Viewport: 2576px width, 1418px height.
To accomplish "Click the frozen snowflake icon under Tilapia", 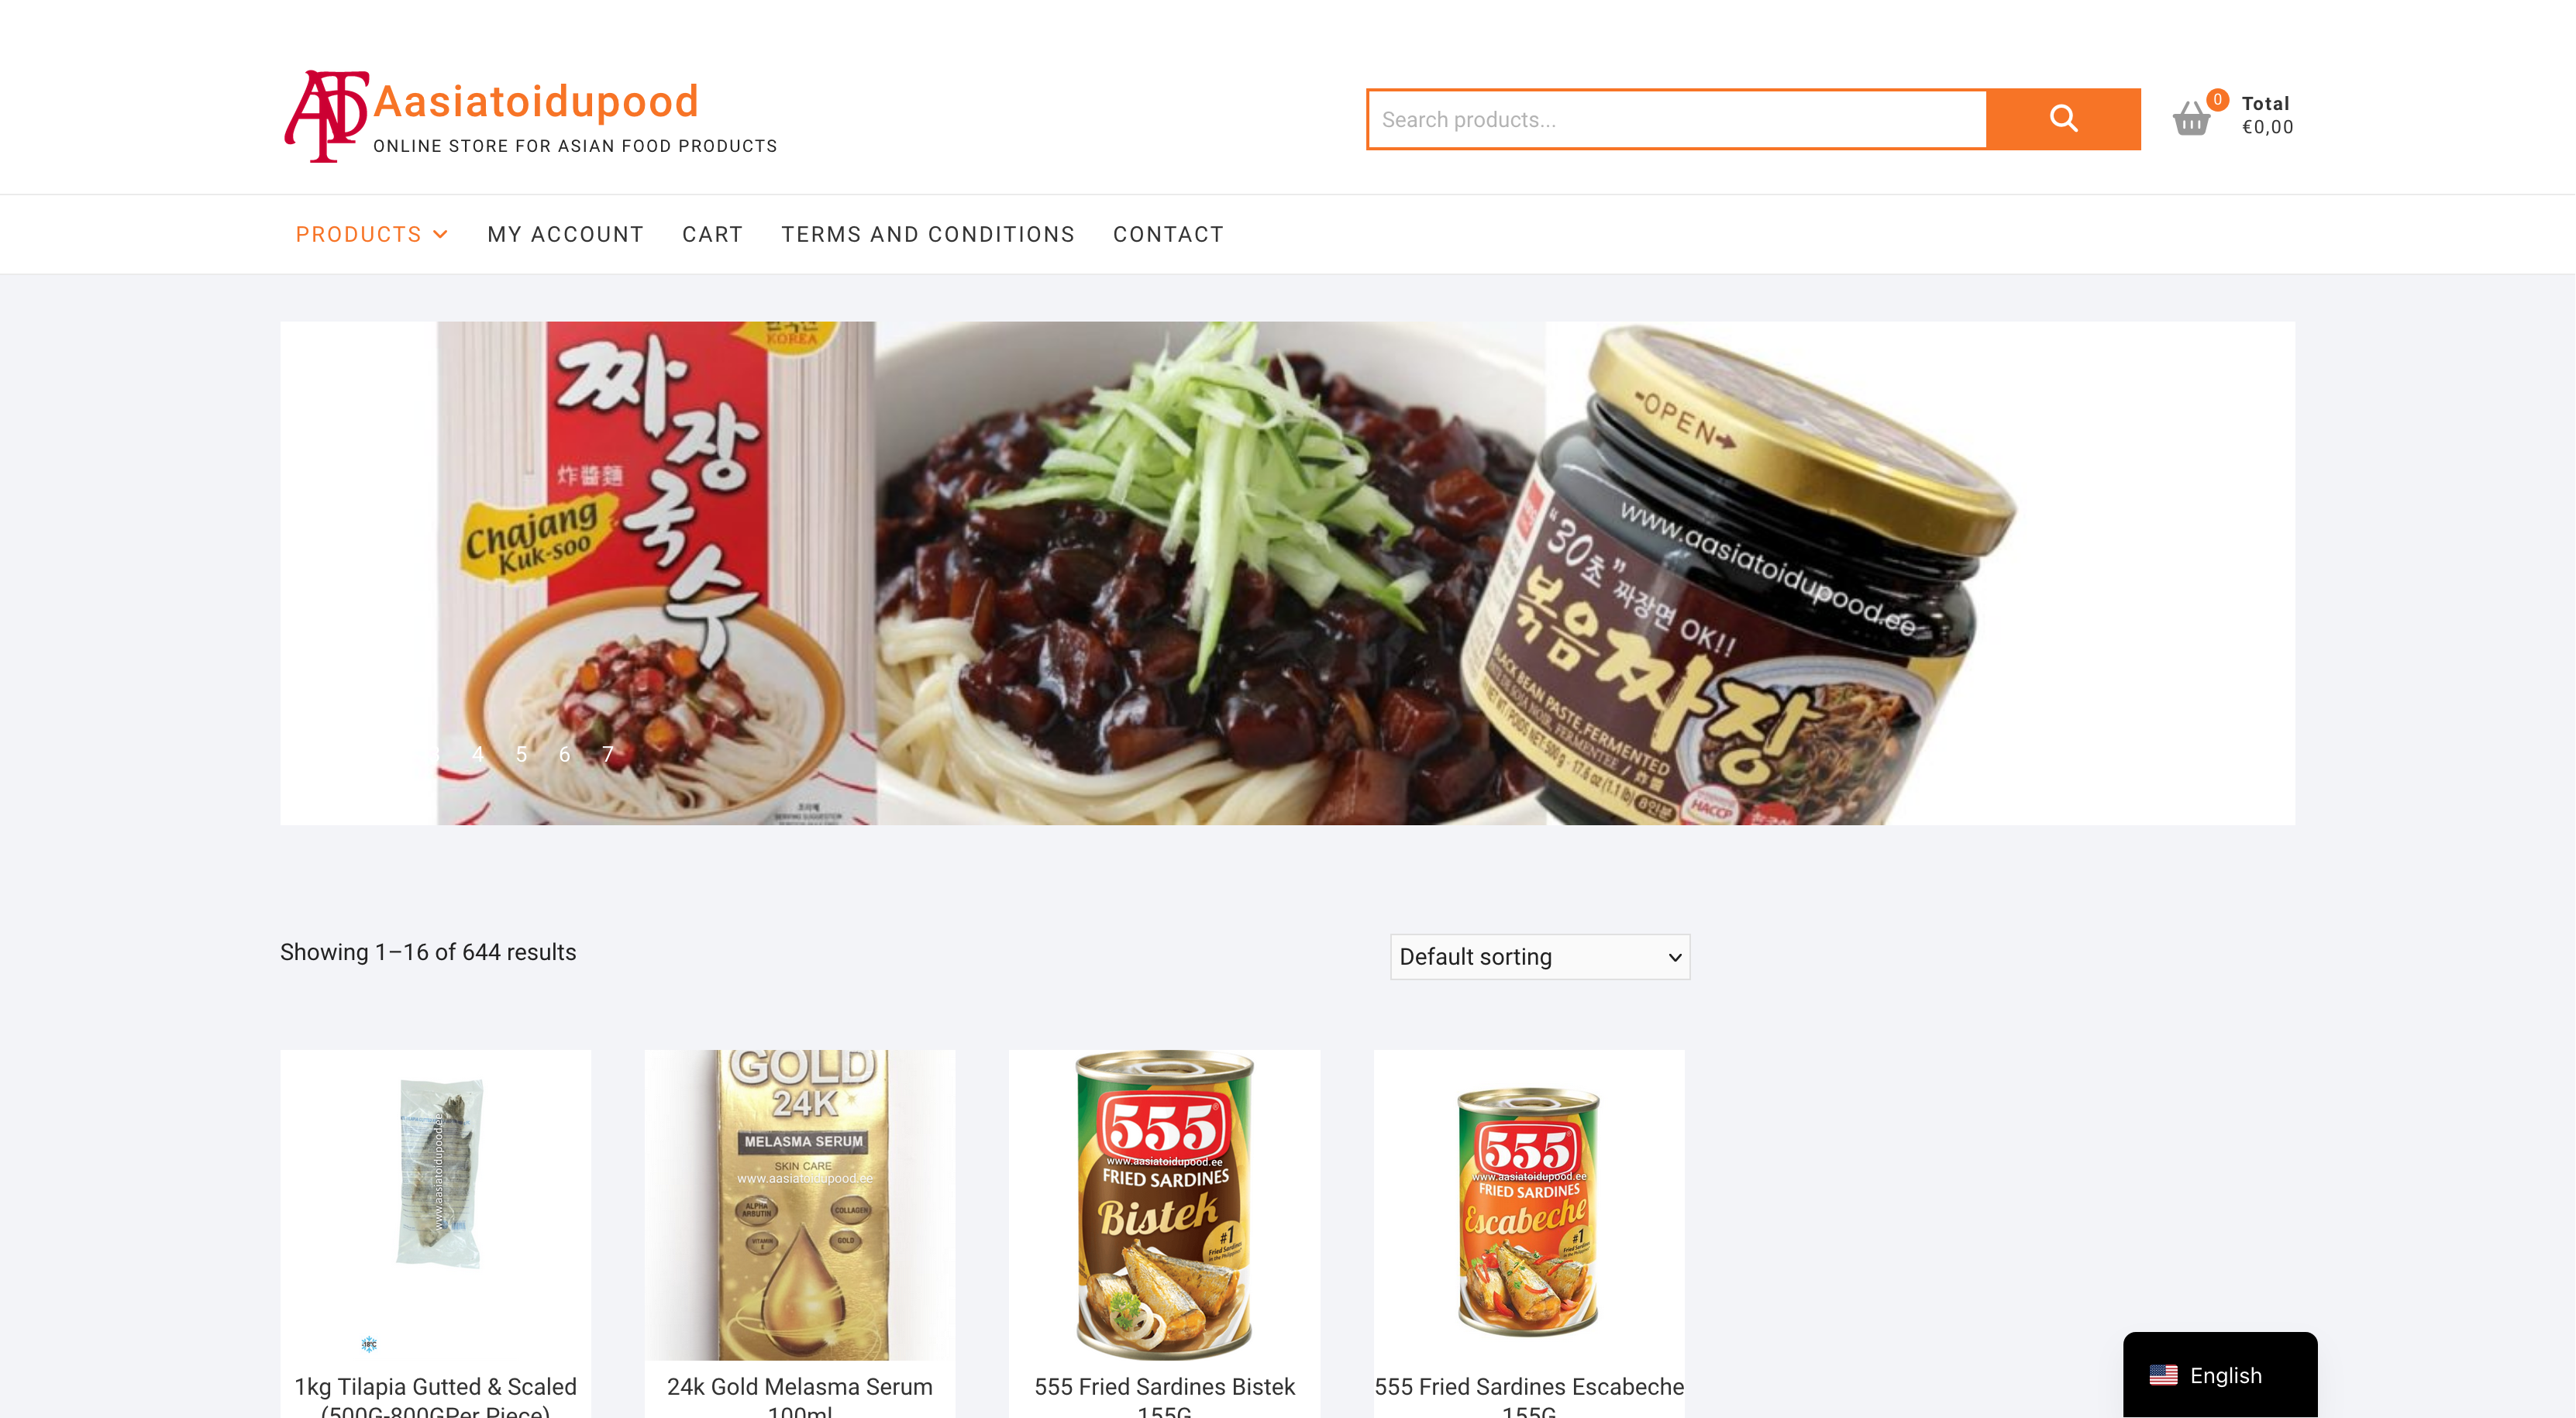I will point(369,1343).
